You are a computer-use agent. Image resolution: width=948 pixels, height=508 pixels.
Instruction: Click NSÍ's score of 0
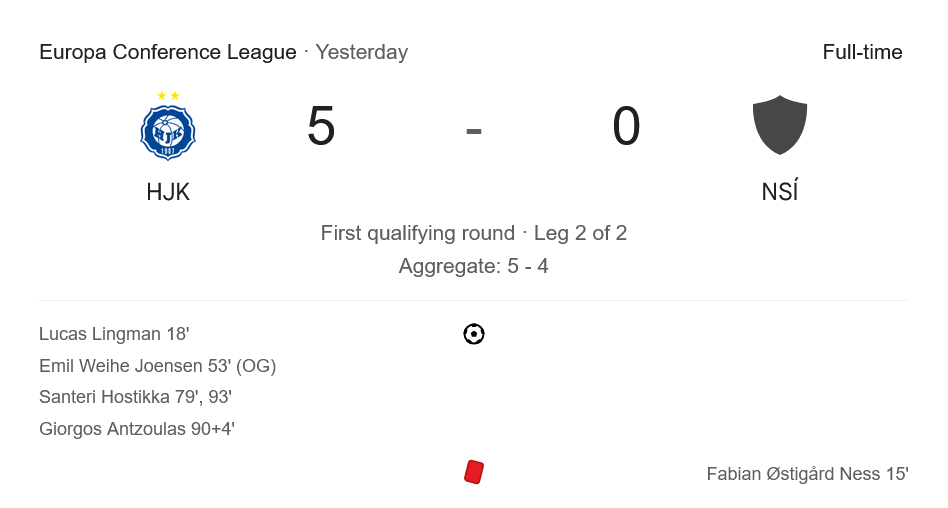coord(626,127)
